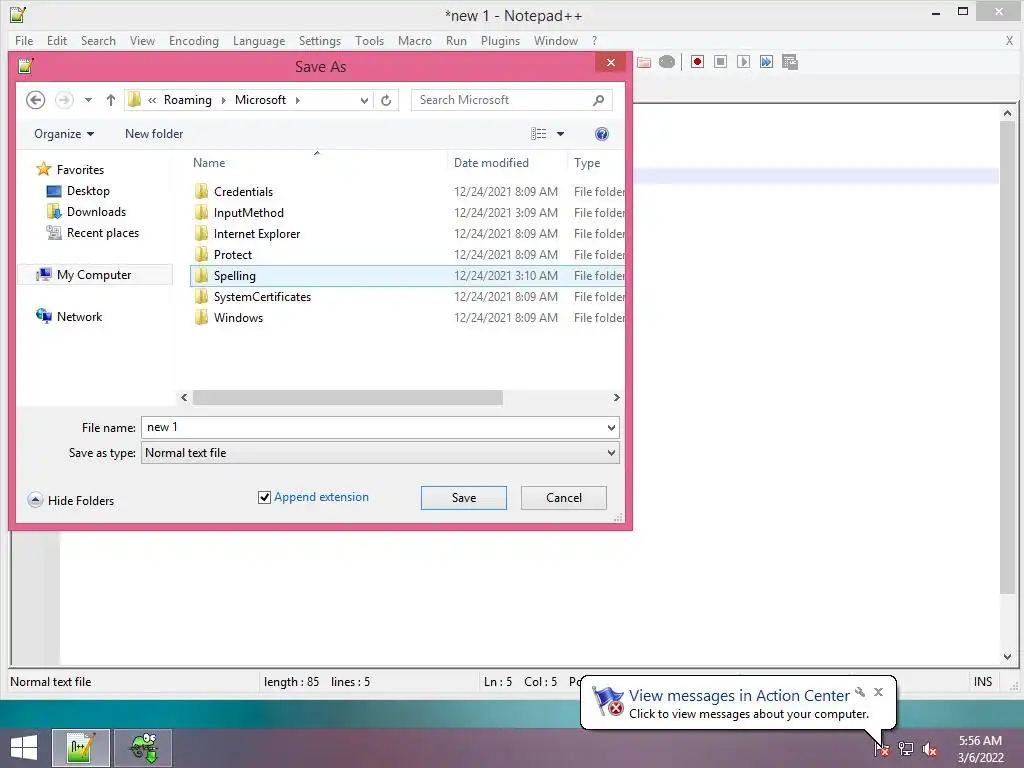This screenshot has width=1024, height=768.
Task: Click the gray monitoring toolbar icon
Action: click(667, 62)
